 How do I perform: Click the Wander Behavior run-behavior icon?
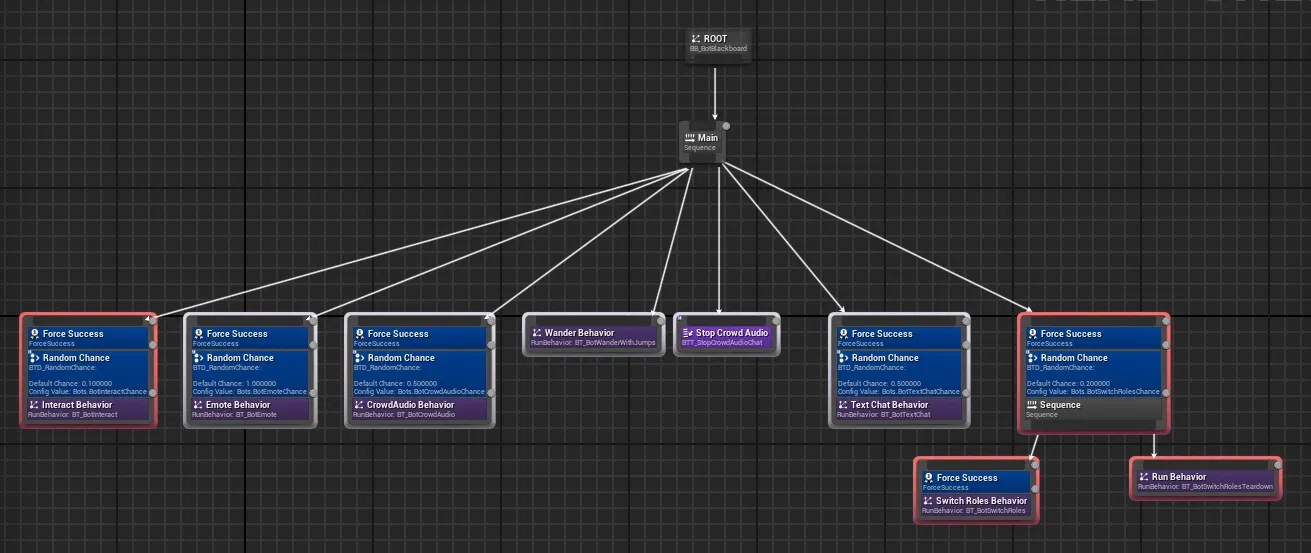tap(537, 333)
